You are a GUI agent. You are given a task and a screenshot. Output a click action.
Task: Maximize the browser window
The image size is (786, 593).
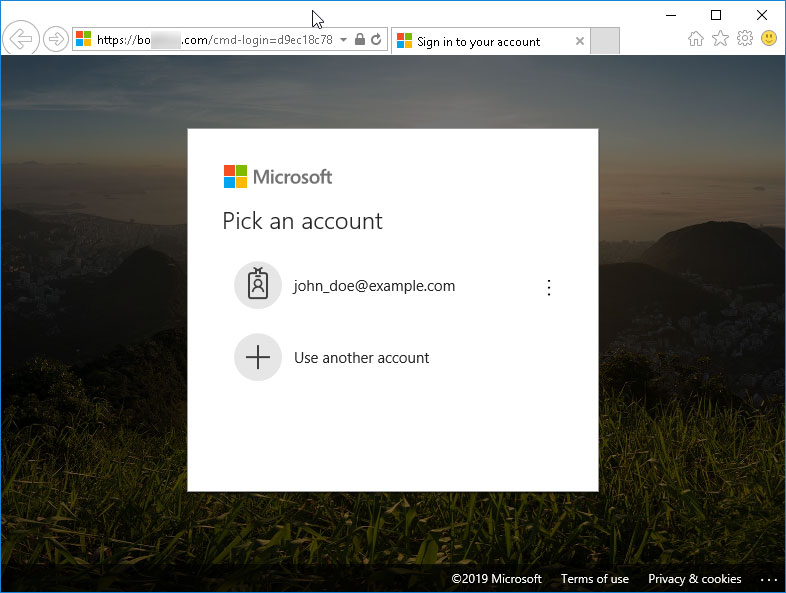click(716, 15)
